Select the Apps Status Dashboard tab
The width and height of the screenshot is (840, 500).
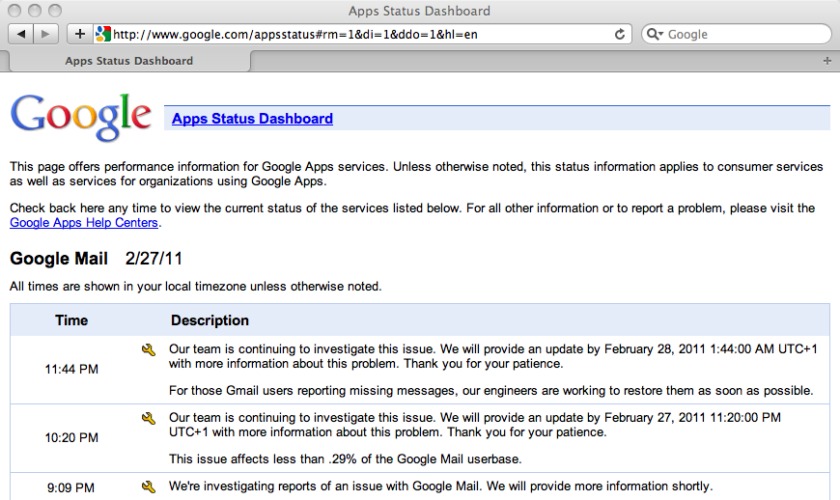click(x=129, y=61)
